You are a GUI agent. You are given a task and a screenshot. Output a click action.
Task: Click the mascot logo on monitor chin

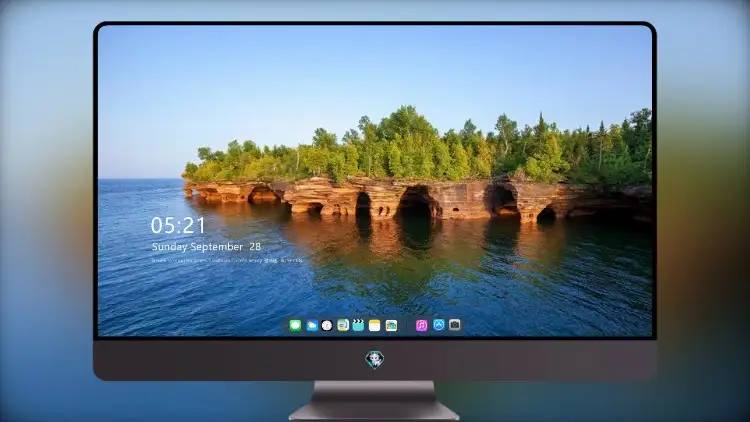375,359
